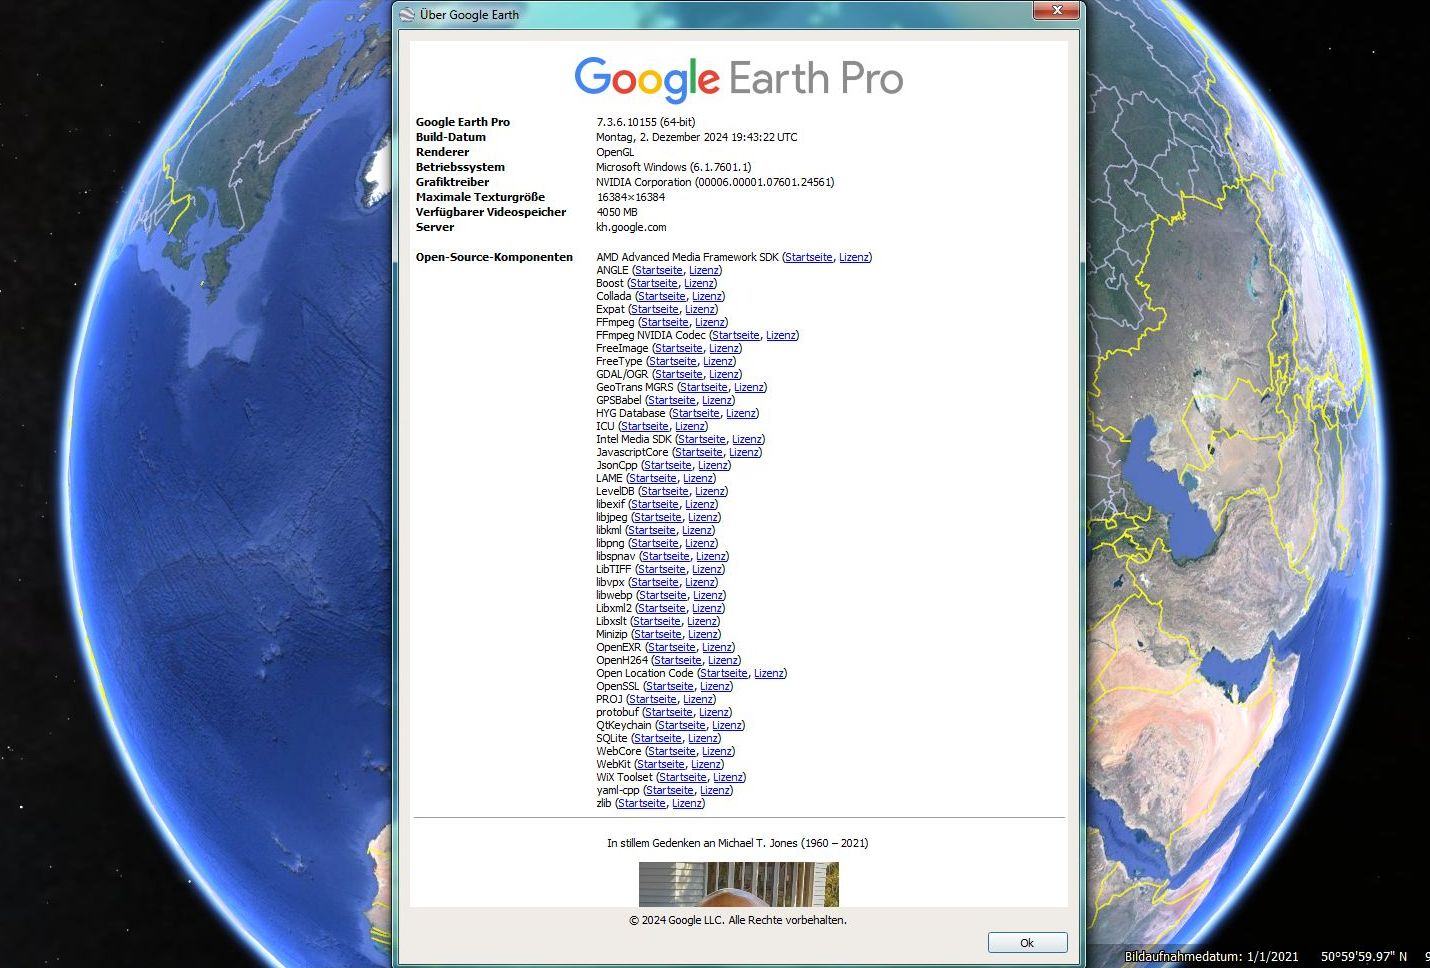Open WebKit Startseite link

(x=661, y=764)
